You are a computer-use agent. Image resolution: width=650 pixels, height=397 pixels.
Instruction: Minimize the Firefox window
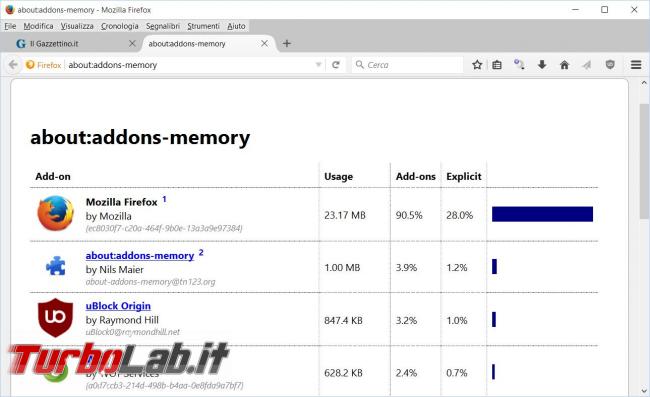pyautogui.click(x=575, y=10)
